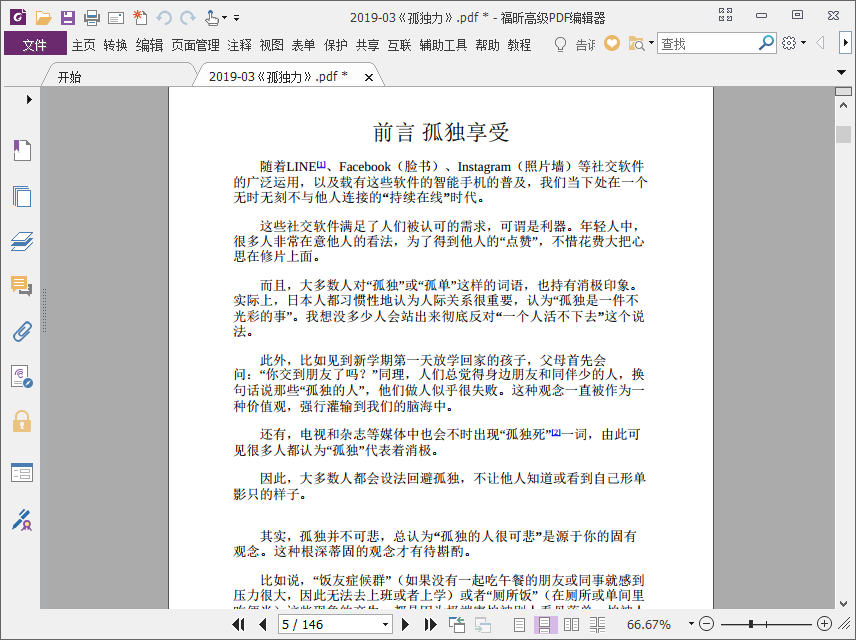Click the ribbon scroll right arrow
Screen dimensions: 856x640
[x=845, y=43]
